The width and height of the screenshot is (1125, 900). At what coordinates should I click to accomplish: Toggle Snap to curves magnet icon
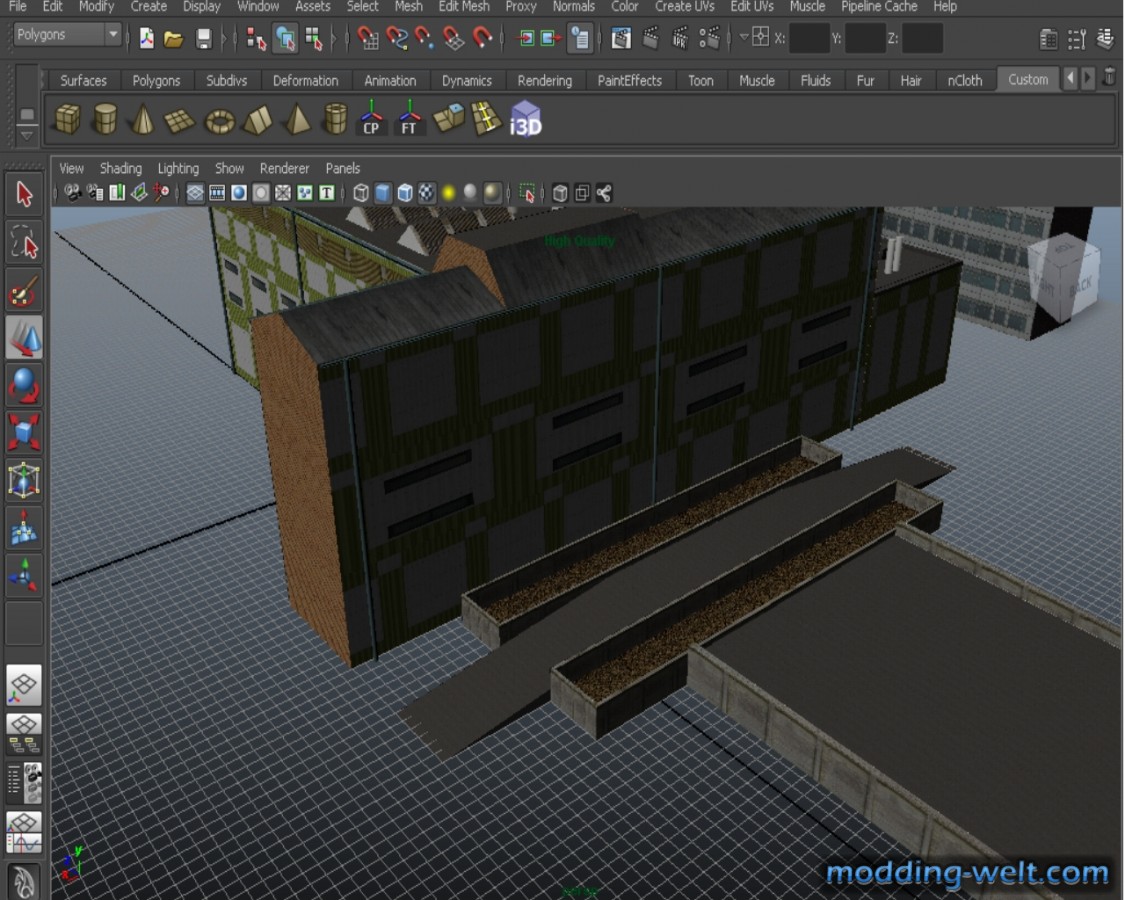pyautogui.click(x=397, y=38)
